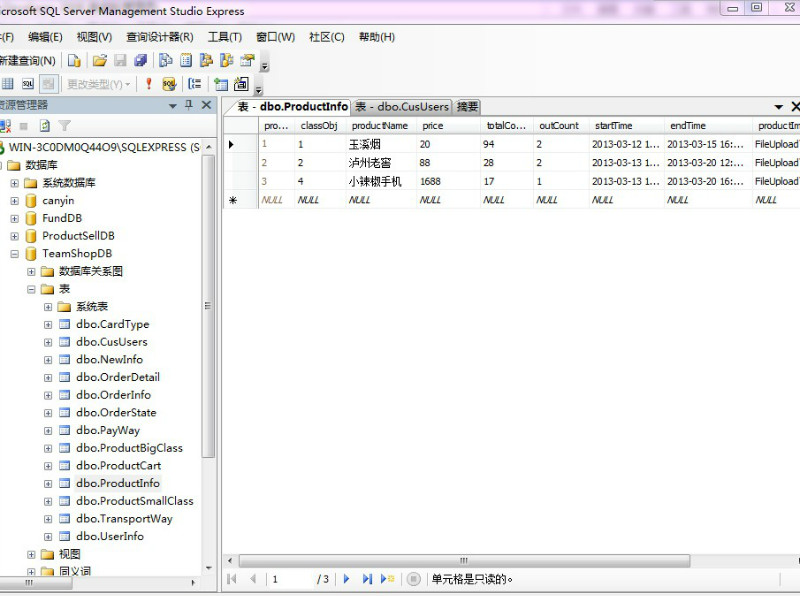Click the 新建查询(N) new query button
Viewport: 800px width, 596px height.
coord(28,61)
